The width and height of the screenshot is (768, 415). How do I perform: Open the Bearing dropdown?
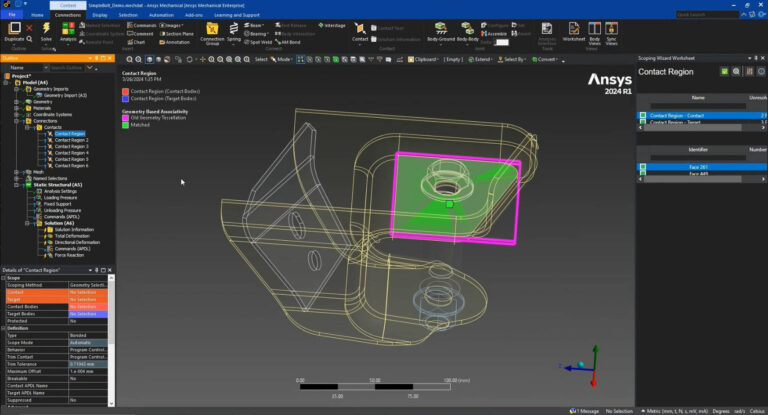(256, 34)
